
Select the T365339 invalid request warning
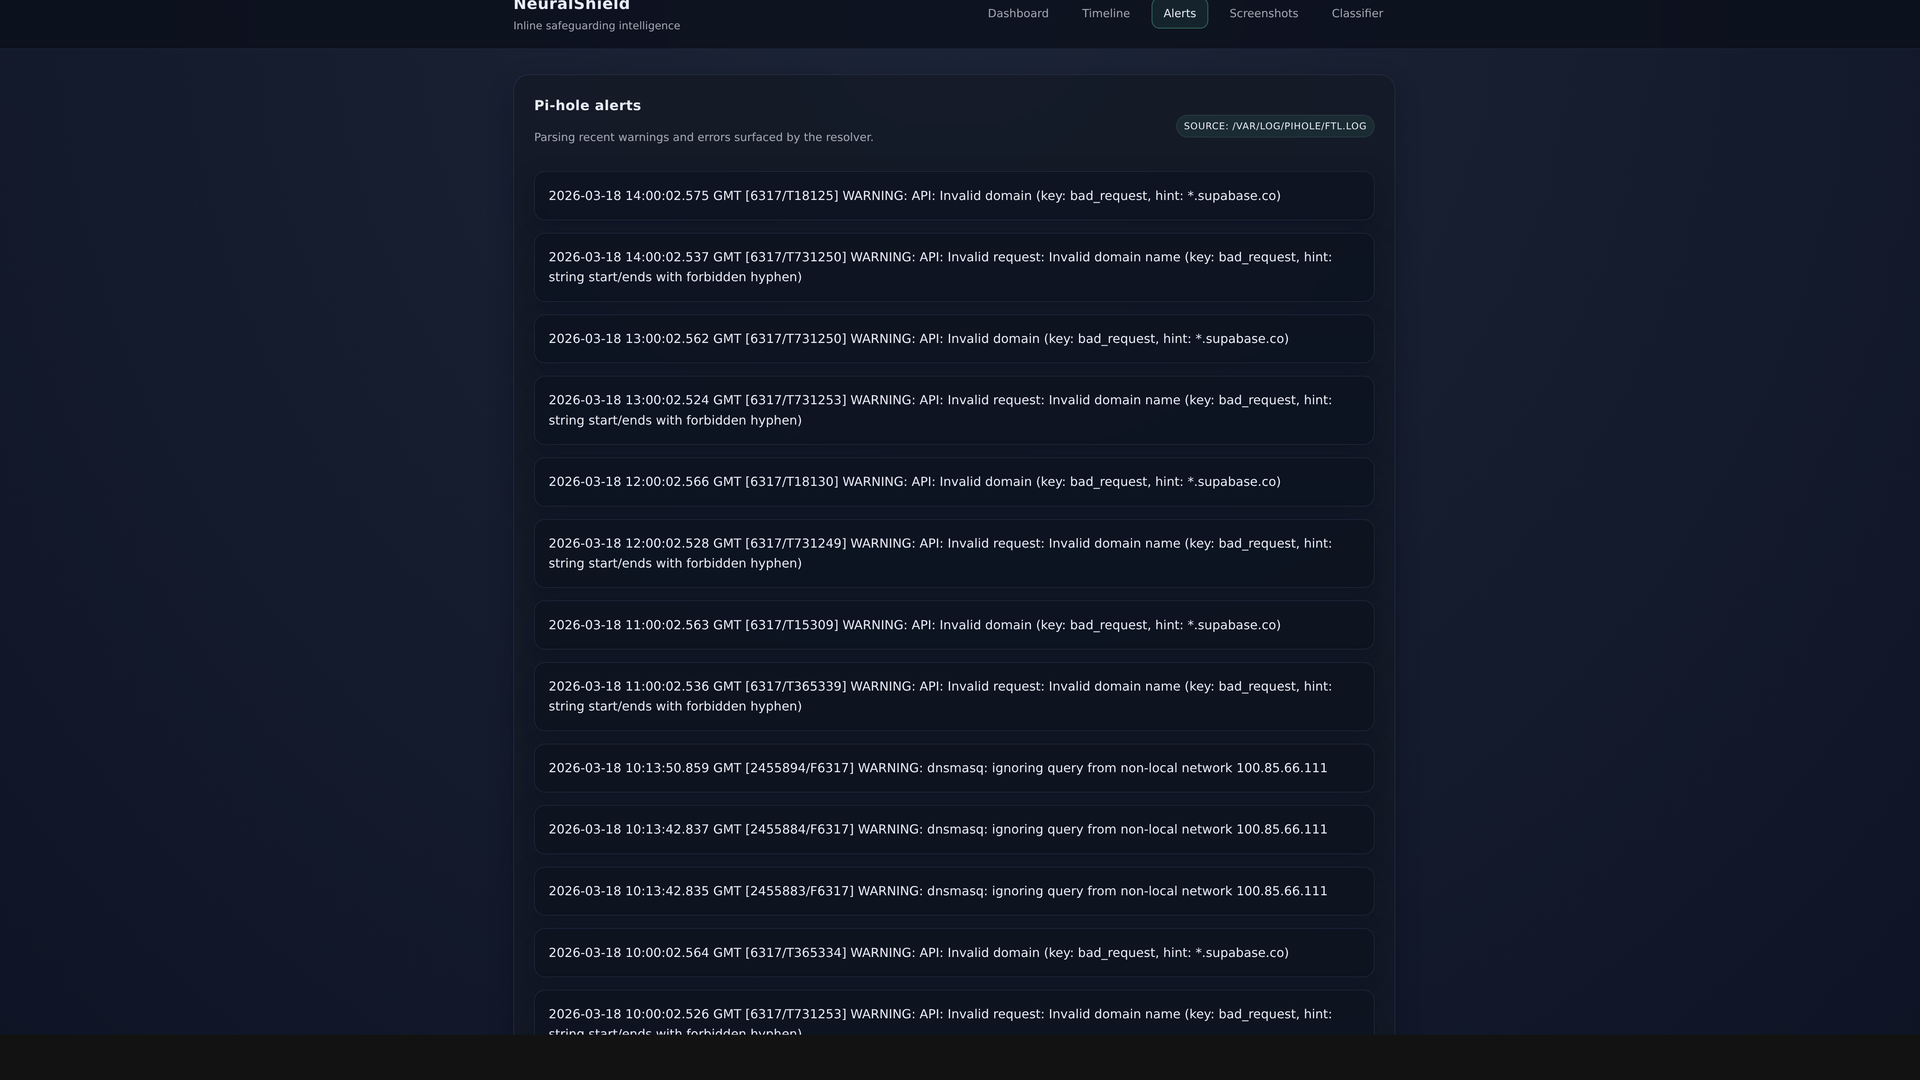(953, 696)
